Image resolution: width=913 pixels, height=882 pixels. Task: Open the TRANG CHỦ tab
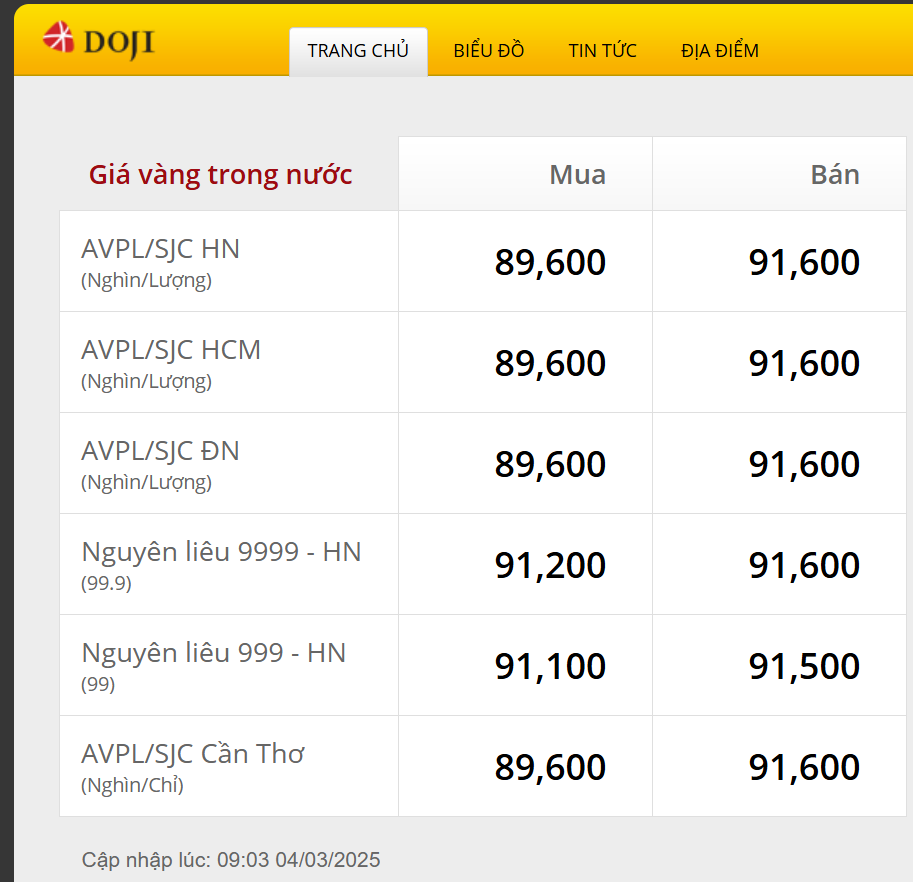pos(358,50)
